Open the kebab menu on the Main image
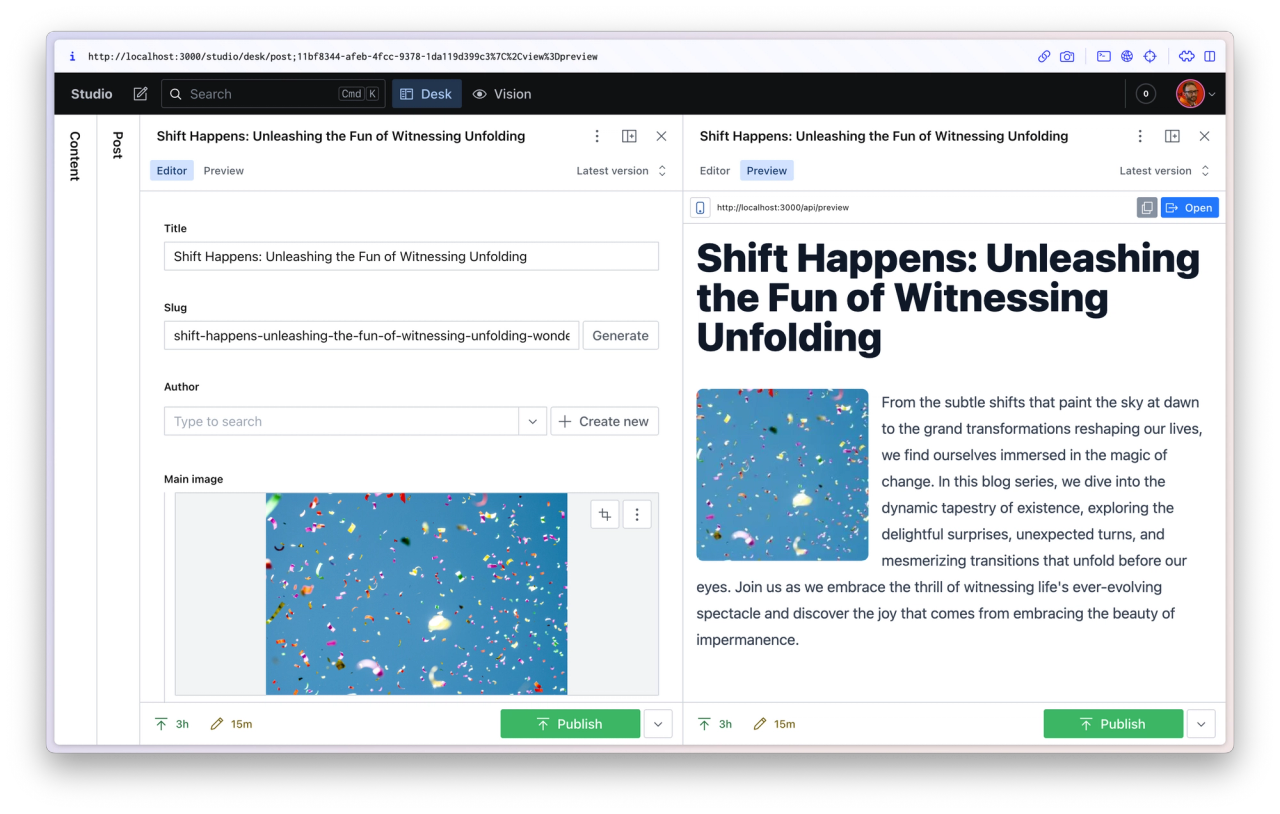Viewport: 1280px width, 814px height. 637,514
